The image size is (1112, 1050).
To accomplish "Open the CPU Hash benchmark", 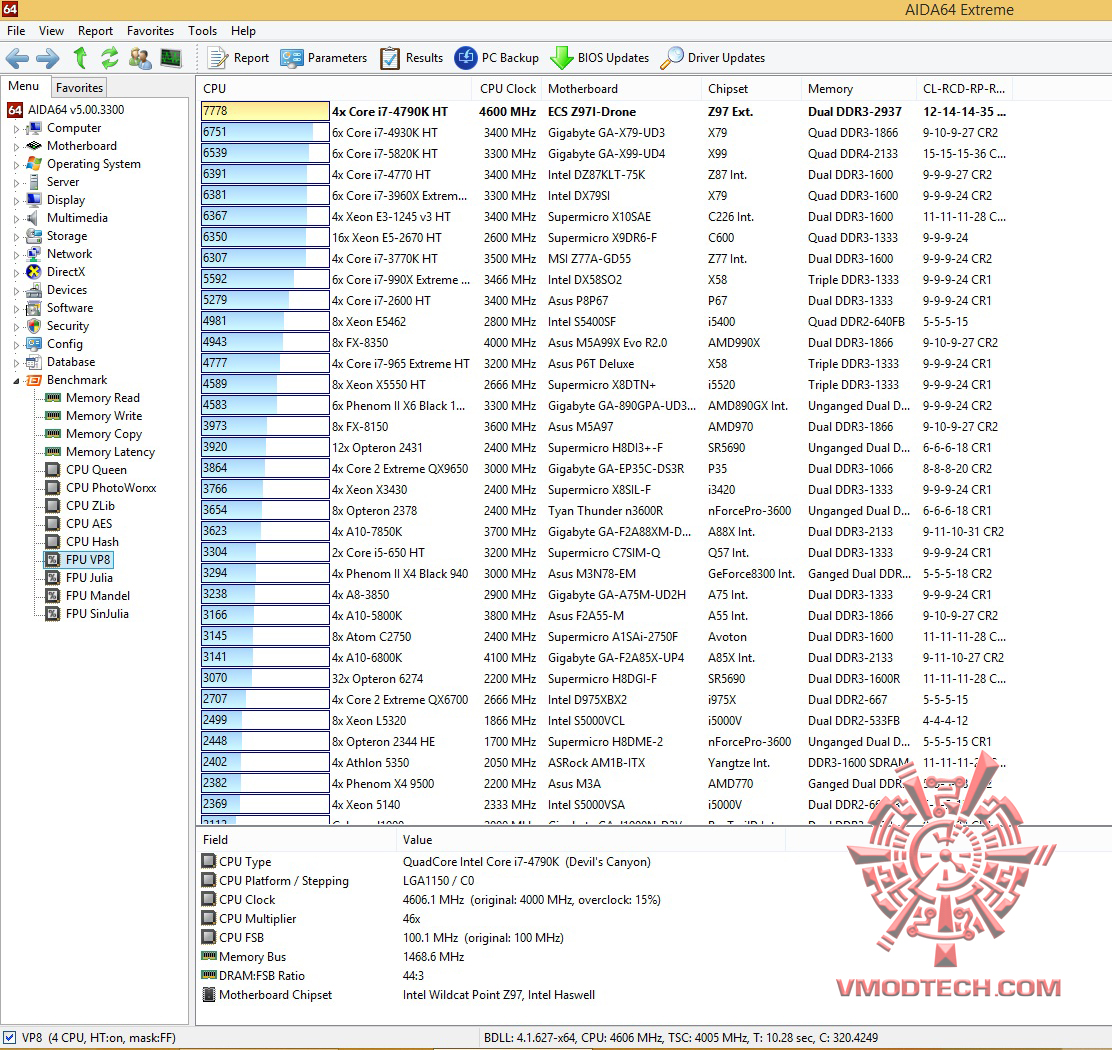I will pyautogui.click(x=82, y=542).
